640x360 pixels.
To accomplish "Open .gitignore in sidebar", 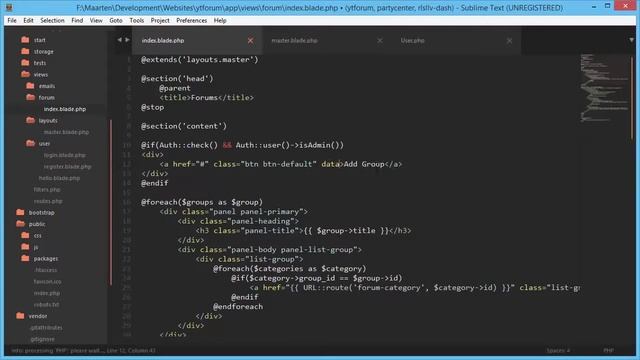I will [x=42, y=339].
